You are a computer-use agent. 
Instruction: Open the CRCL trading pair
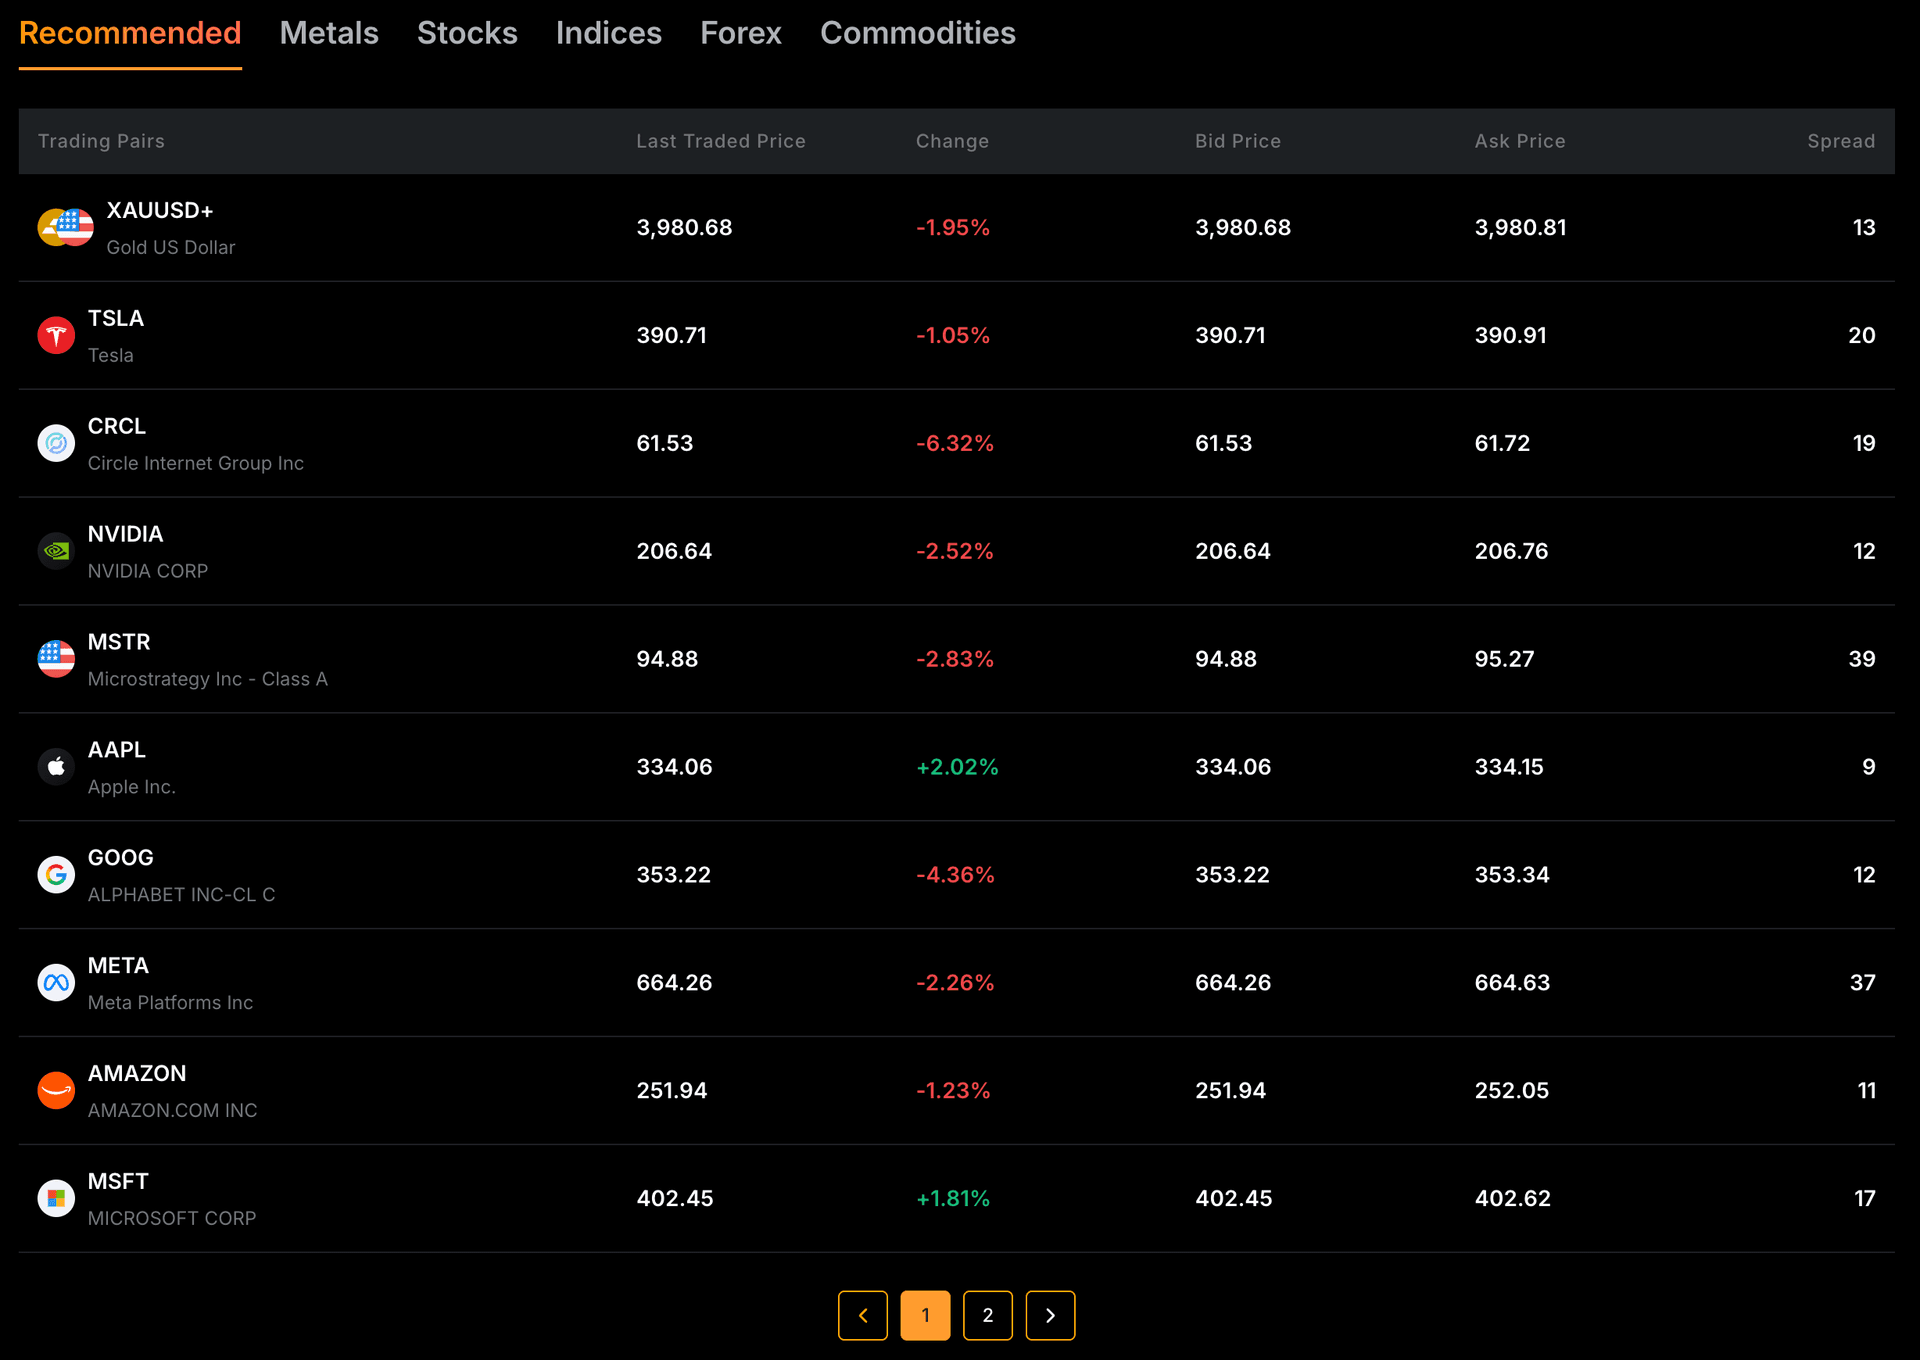[x=957, y=444]
